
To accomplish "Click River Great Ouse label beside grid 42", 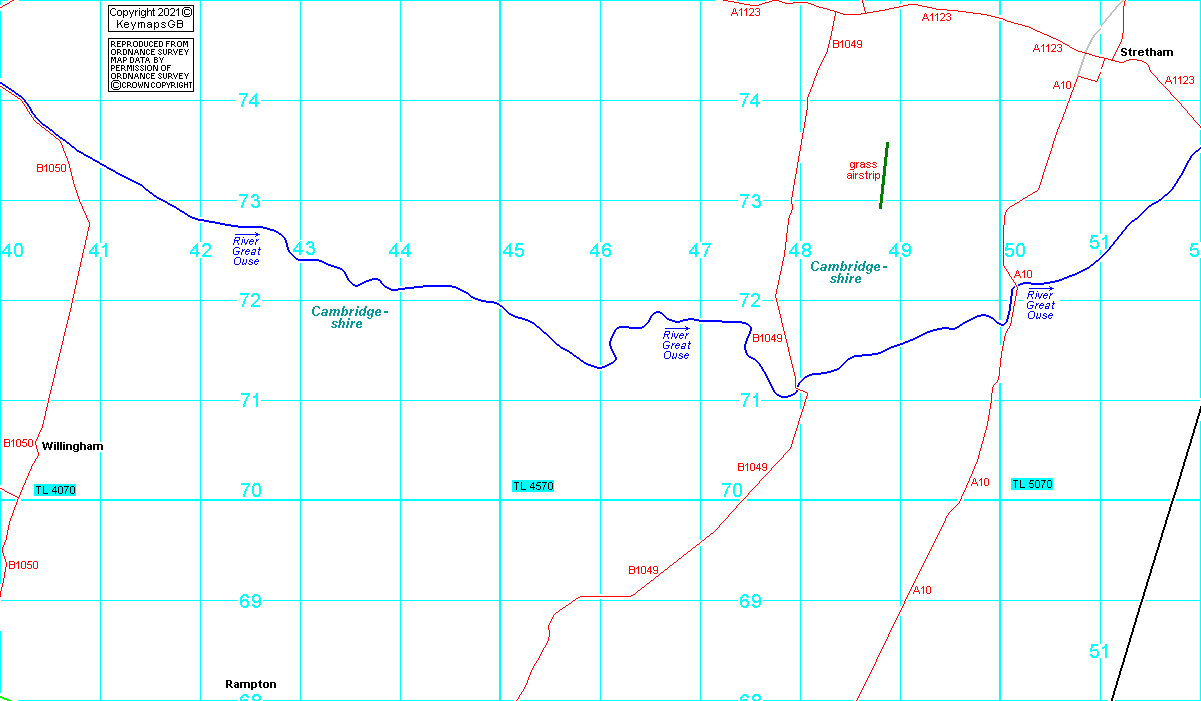I will pos(246,251).
